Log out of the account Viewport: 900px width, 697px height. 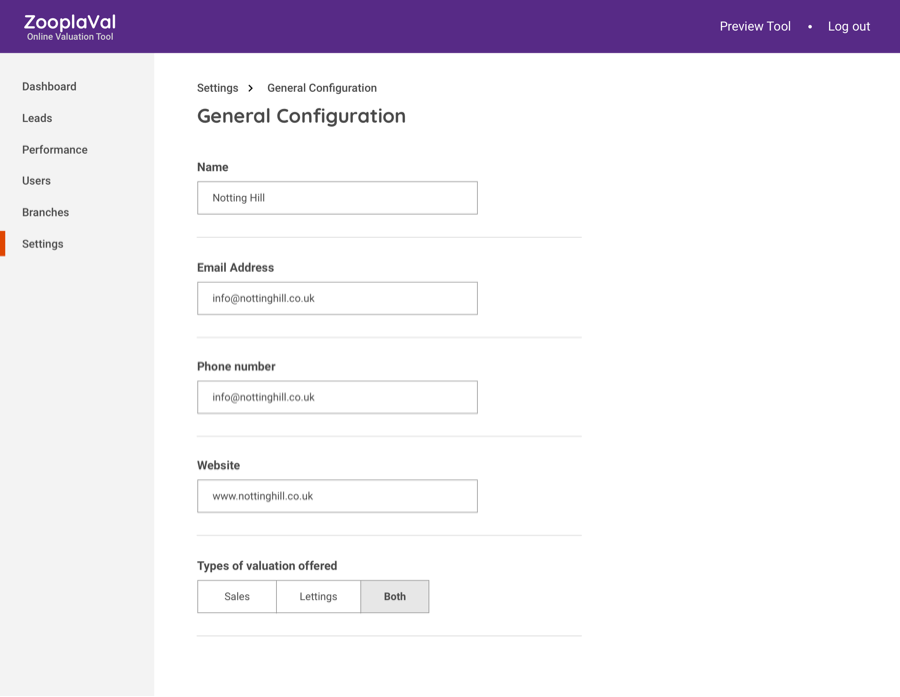(848, 26)
